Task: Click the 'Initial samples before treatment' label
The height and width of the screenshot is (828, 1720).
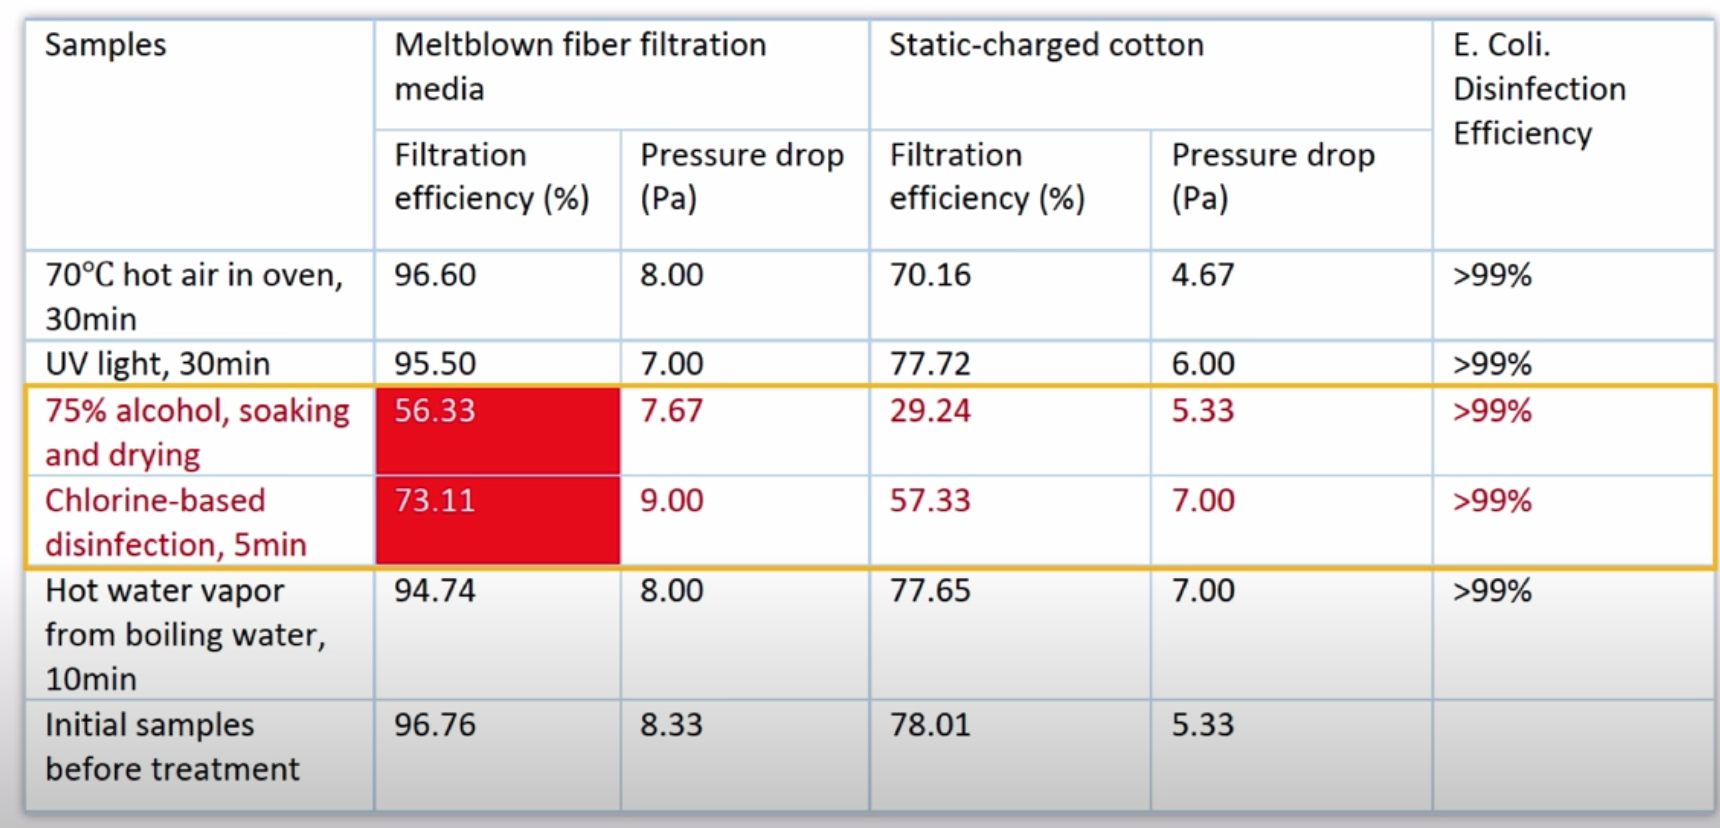Action: tap(172, 747)
